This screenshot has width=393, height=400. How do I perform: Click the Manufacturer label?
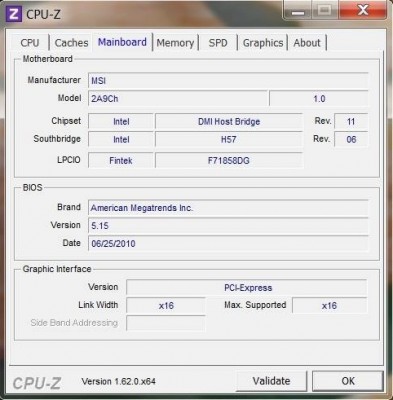point(54,80)
